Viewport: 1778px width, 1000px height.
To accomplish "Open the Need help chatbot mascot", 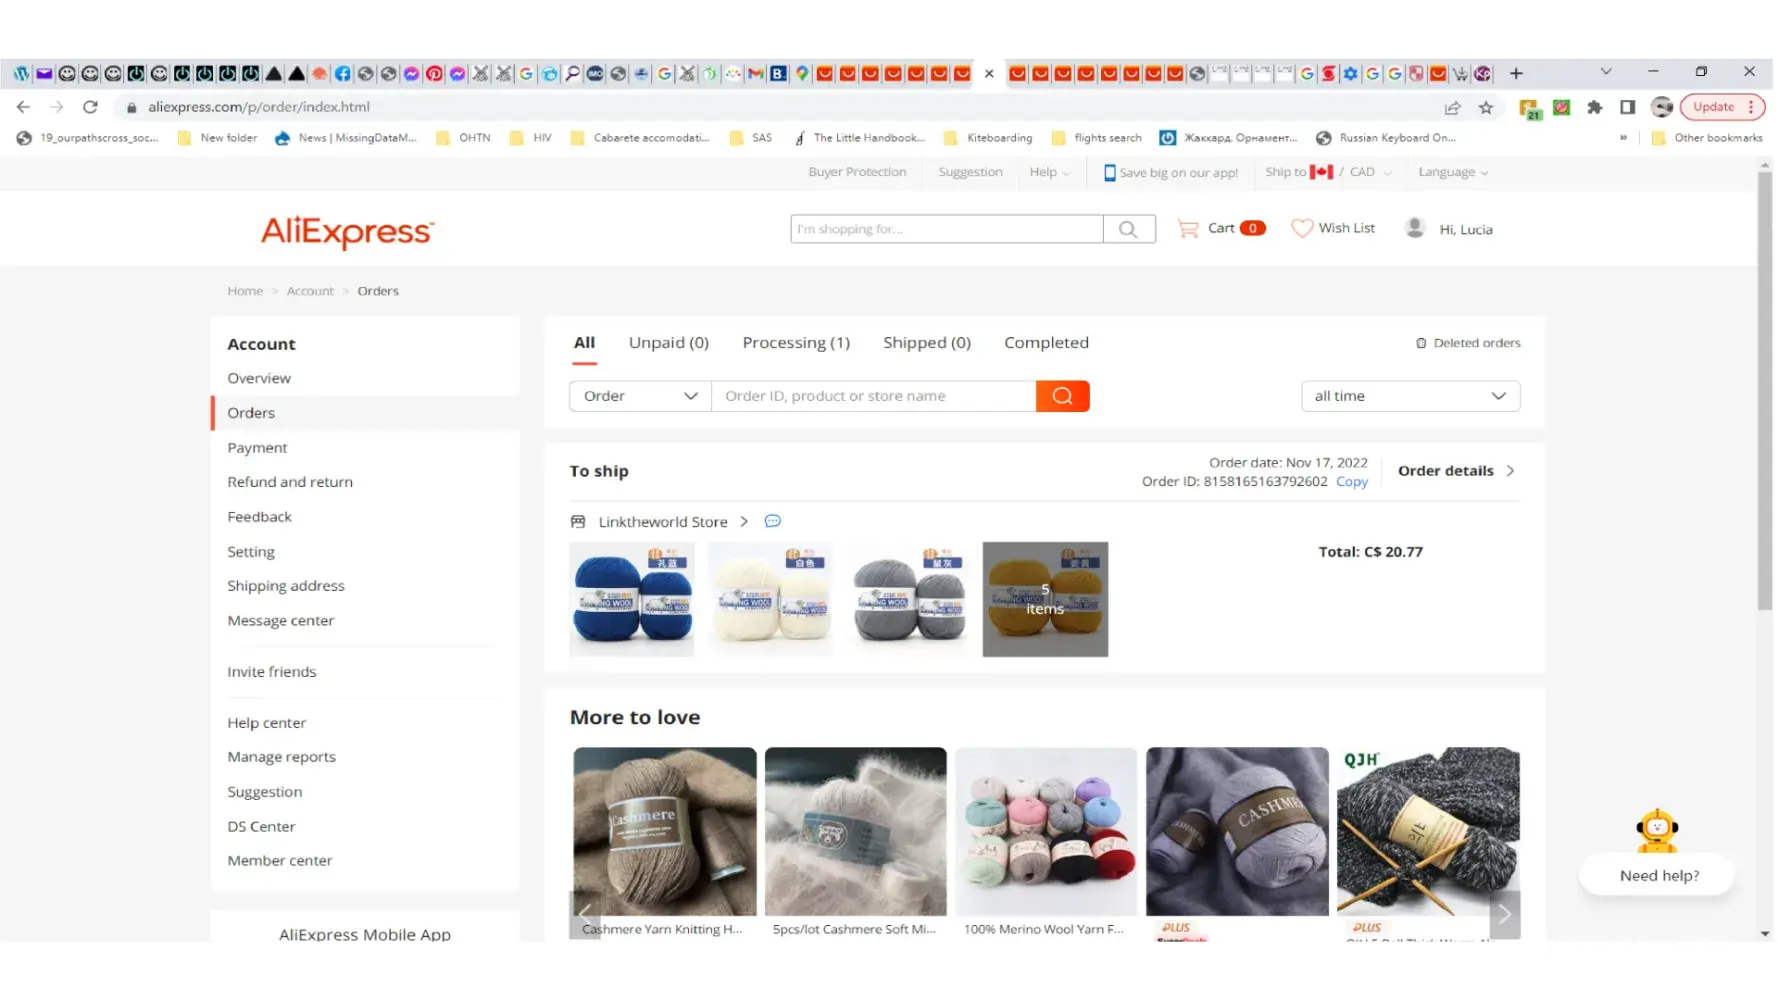I will pos(1657,830).
